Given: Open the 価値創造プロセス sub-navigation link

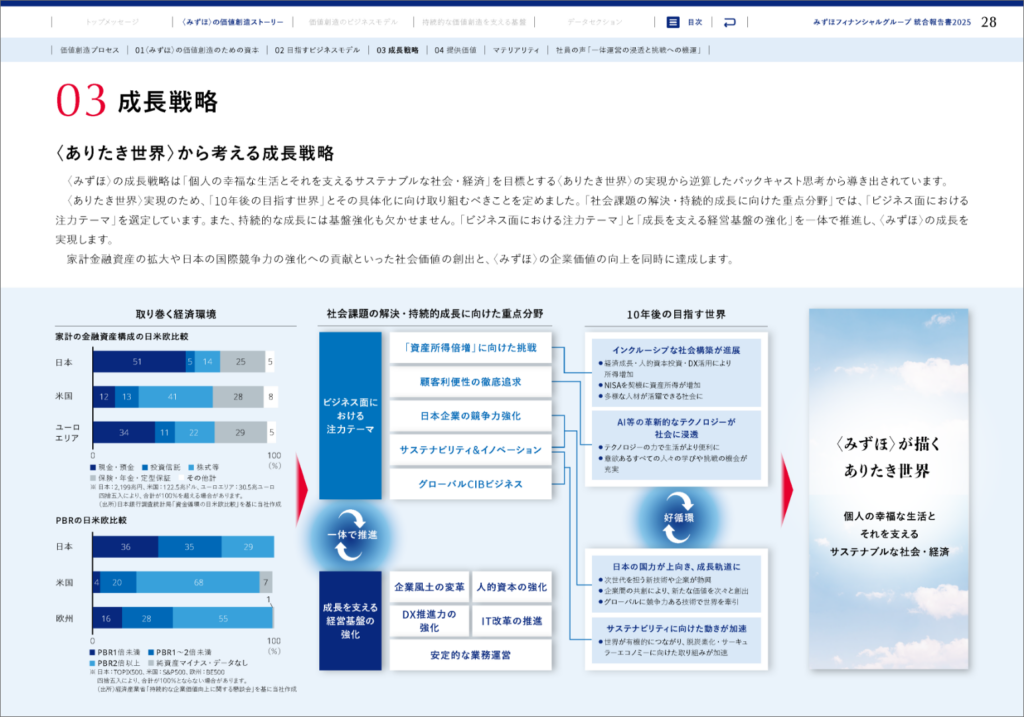Looking at the screenshot, I should pos(89,49).
